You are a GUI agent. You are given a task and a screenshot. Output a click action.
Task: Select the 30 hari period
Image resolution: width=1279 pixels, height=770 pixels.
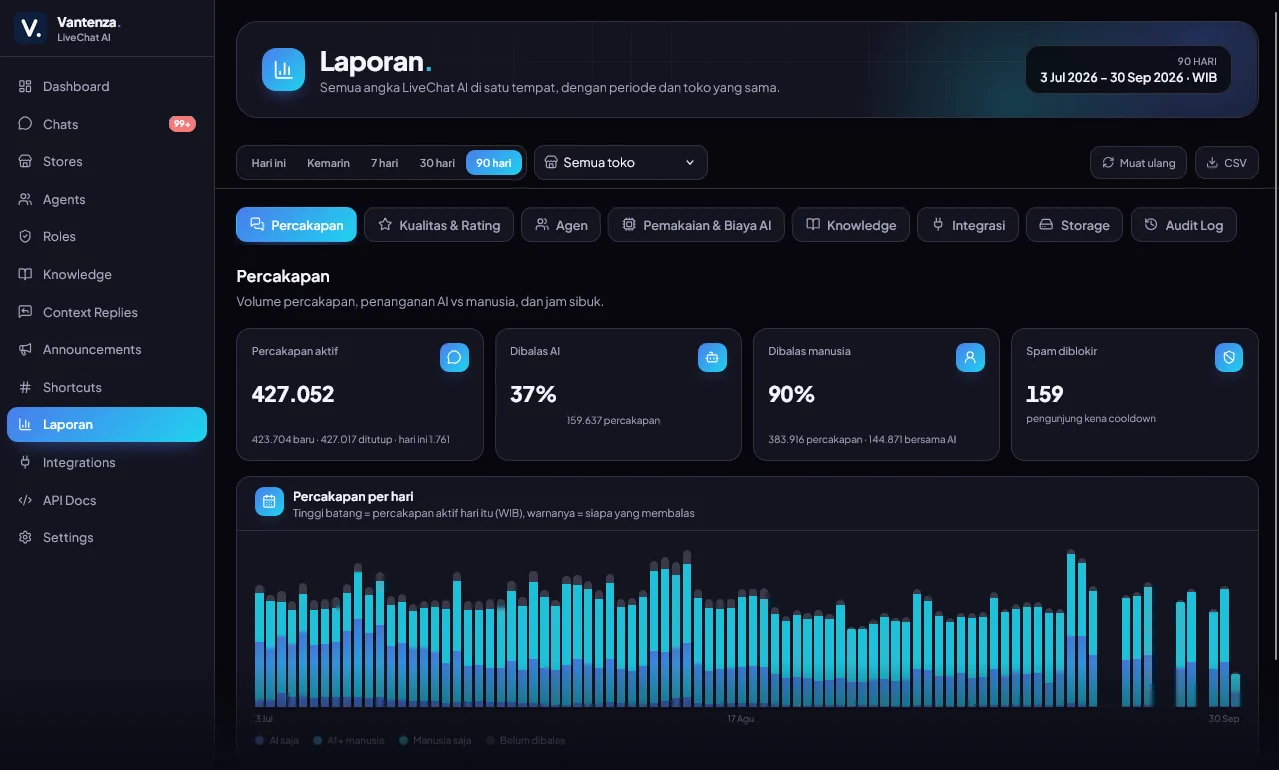437,163
